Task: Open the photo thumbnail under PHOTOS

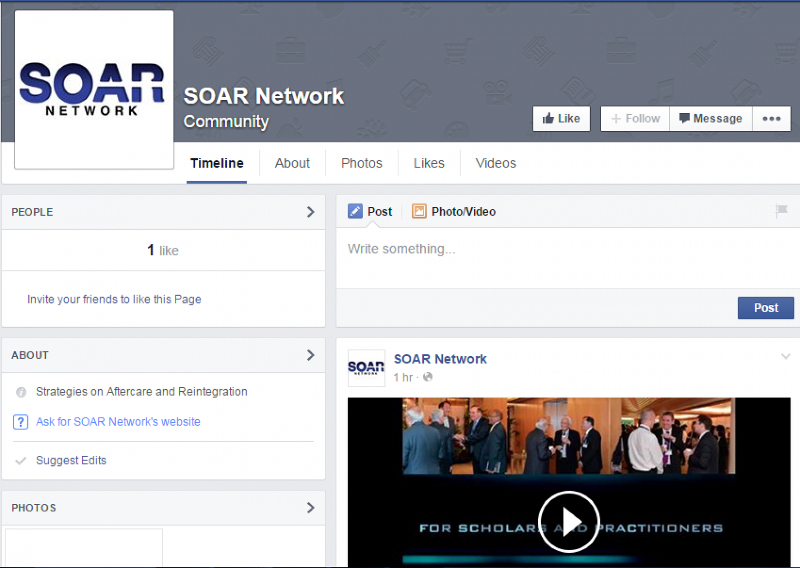Action: pos(84,547)
